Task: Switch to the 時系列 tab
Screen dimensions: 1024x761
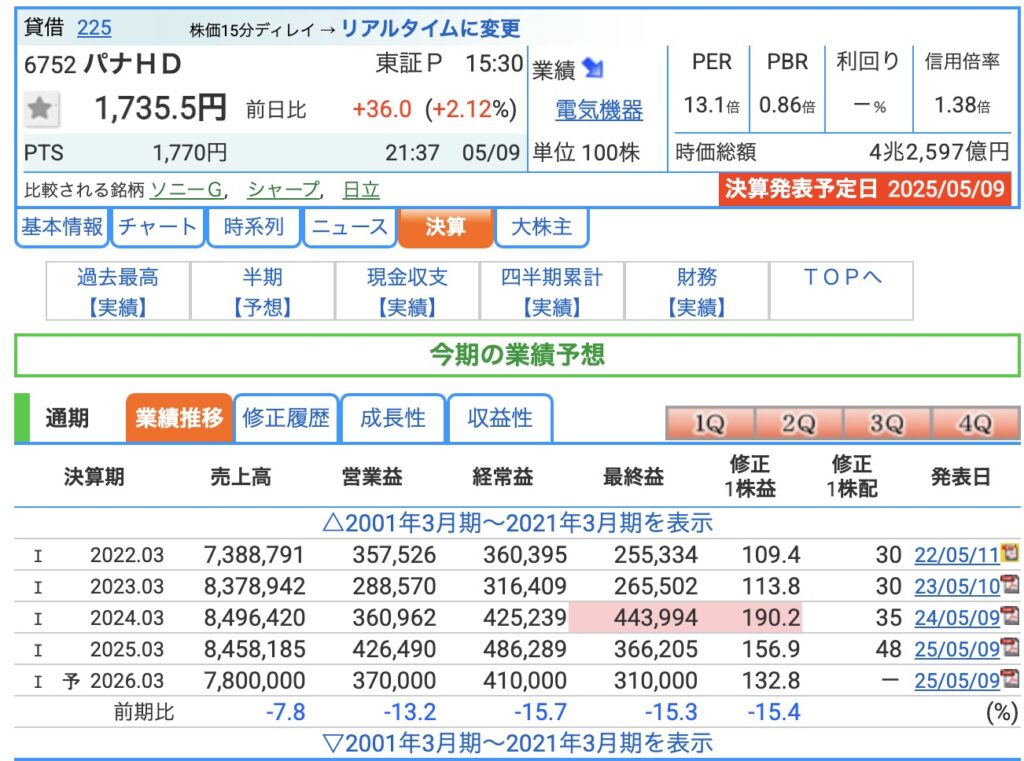Action: tap(253, 227)
